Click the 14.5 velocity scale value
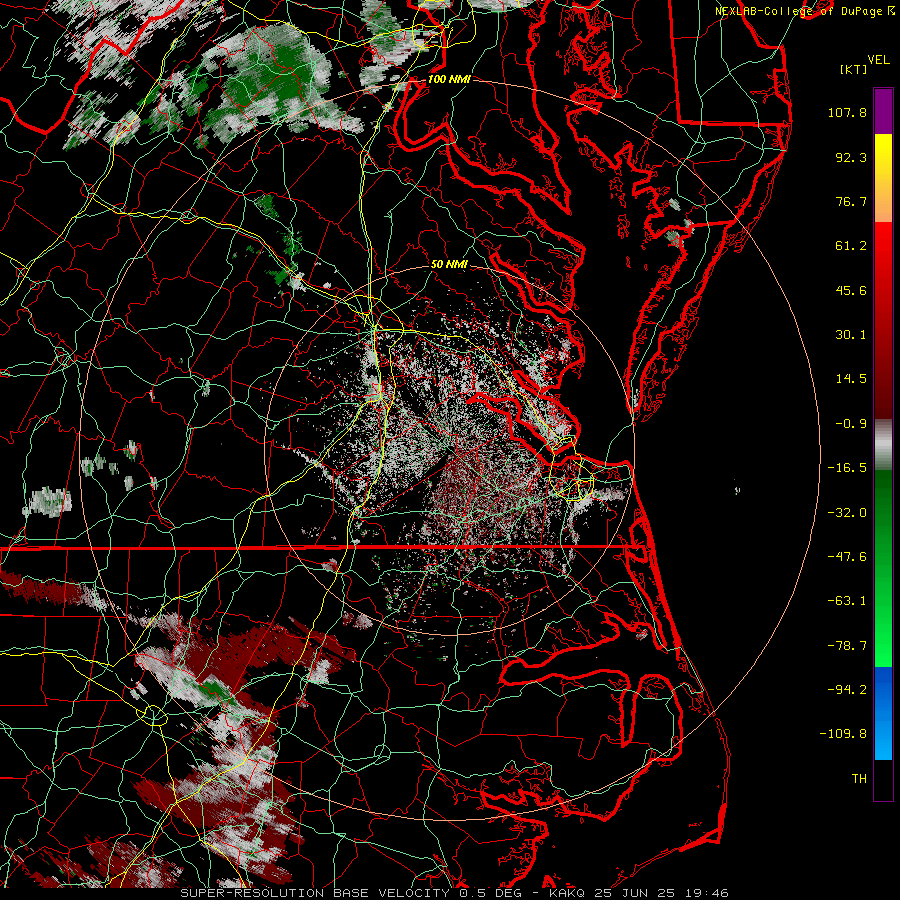The height and width of the screenshot is (900, 900). pyautogui.click(x=851, y=379)
